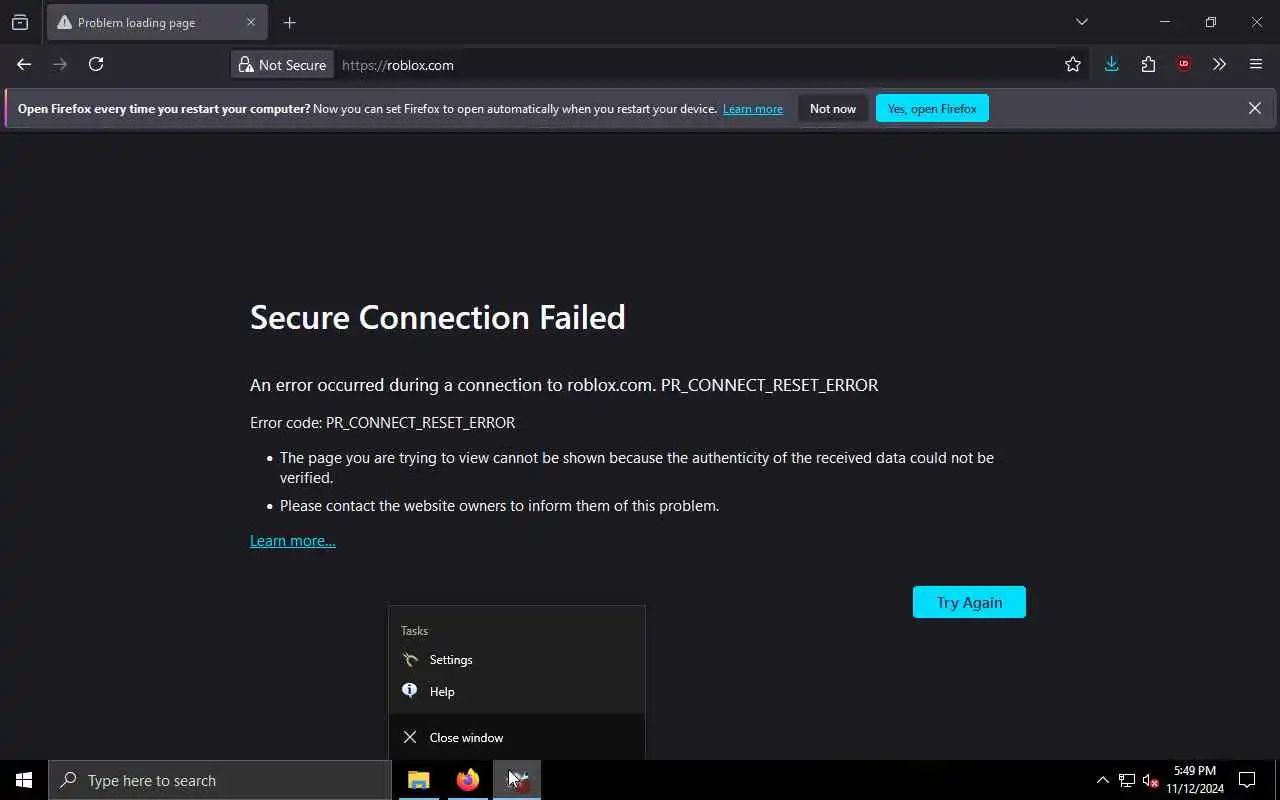1280x800 pixels.
Task: Show more tools overflow chevrons
Action: coord(1219,64)
